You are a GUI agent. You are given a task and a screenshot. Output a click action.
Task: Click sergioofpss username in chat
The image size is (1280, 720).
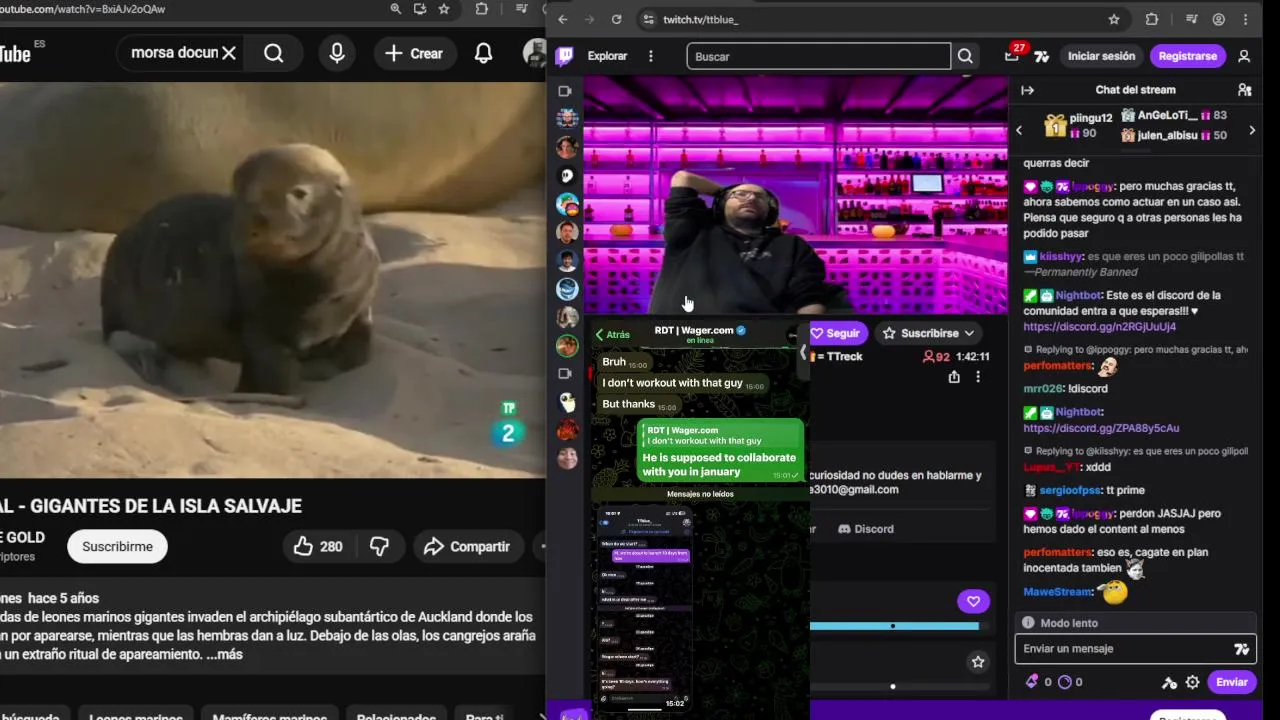[1071, 490]
